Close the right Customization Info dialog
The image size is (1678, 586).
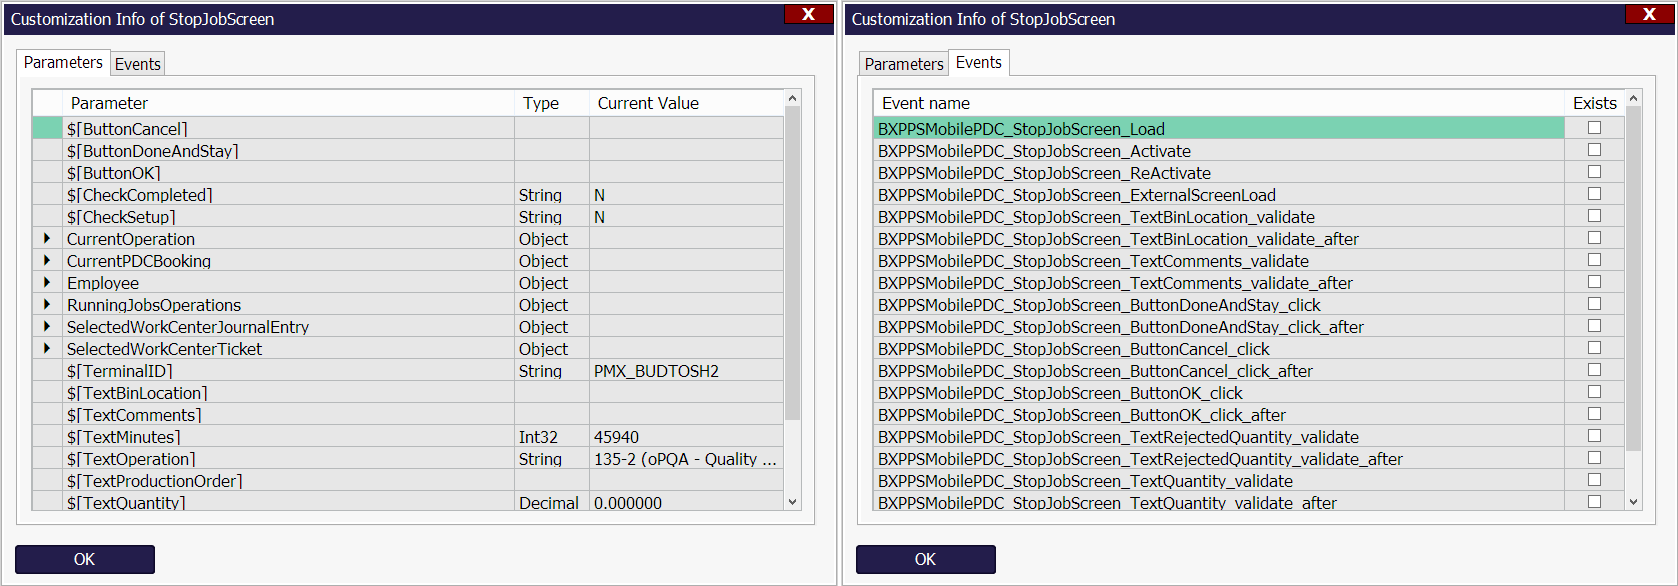pyautogui.click(x=1649, y=14)
